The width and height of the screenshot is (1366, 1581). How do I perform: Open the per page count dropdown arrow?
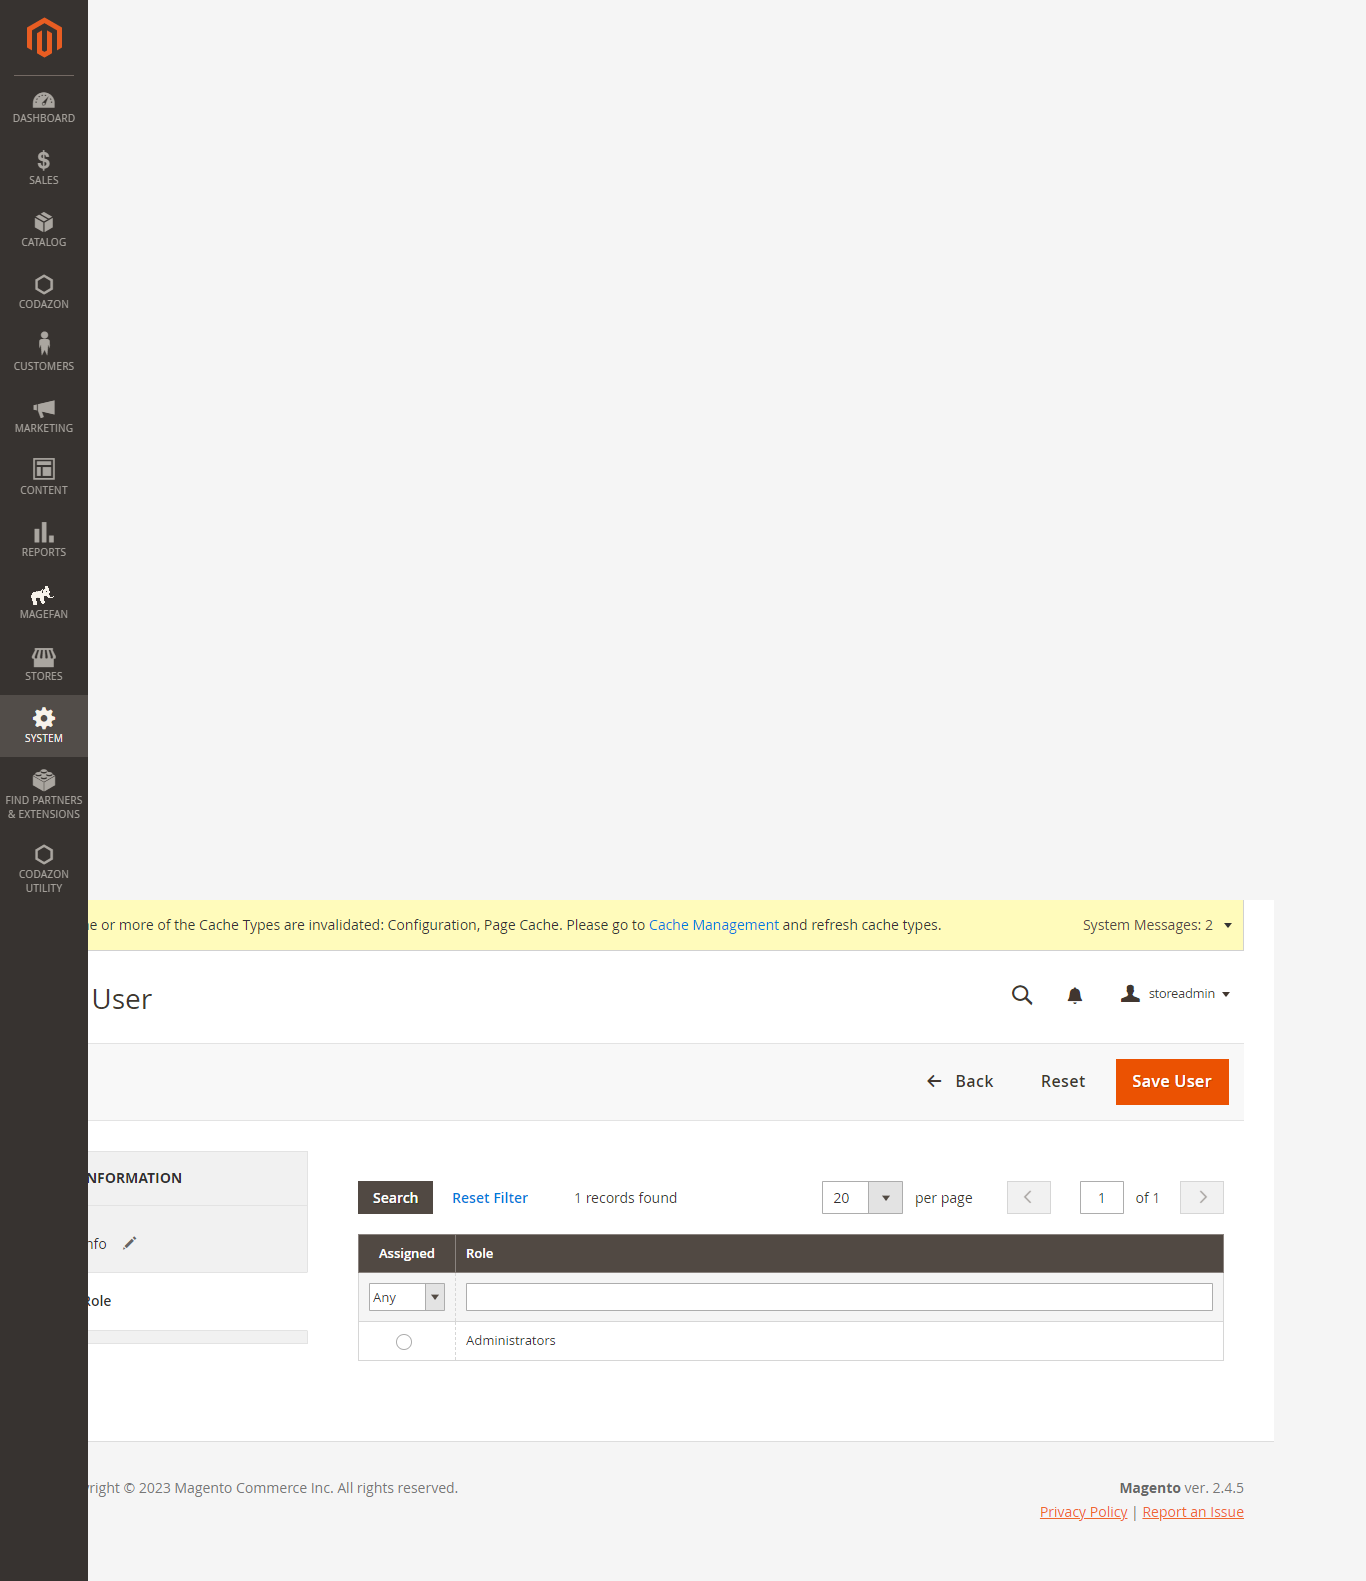(x=886, y=1198)
